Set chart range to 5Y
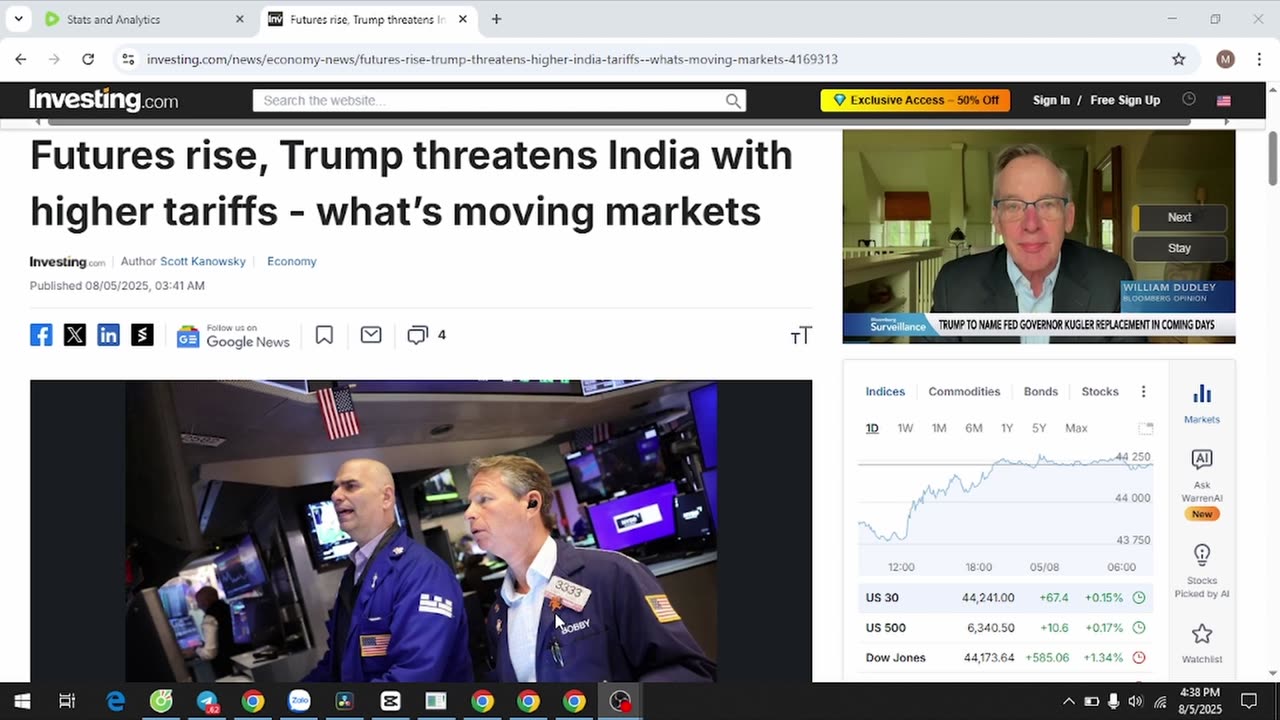Screen dimensions: 1280x720 [1039, 428]
